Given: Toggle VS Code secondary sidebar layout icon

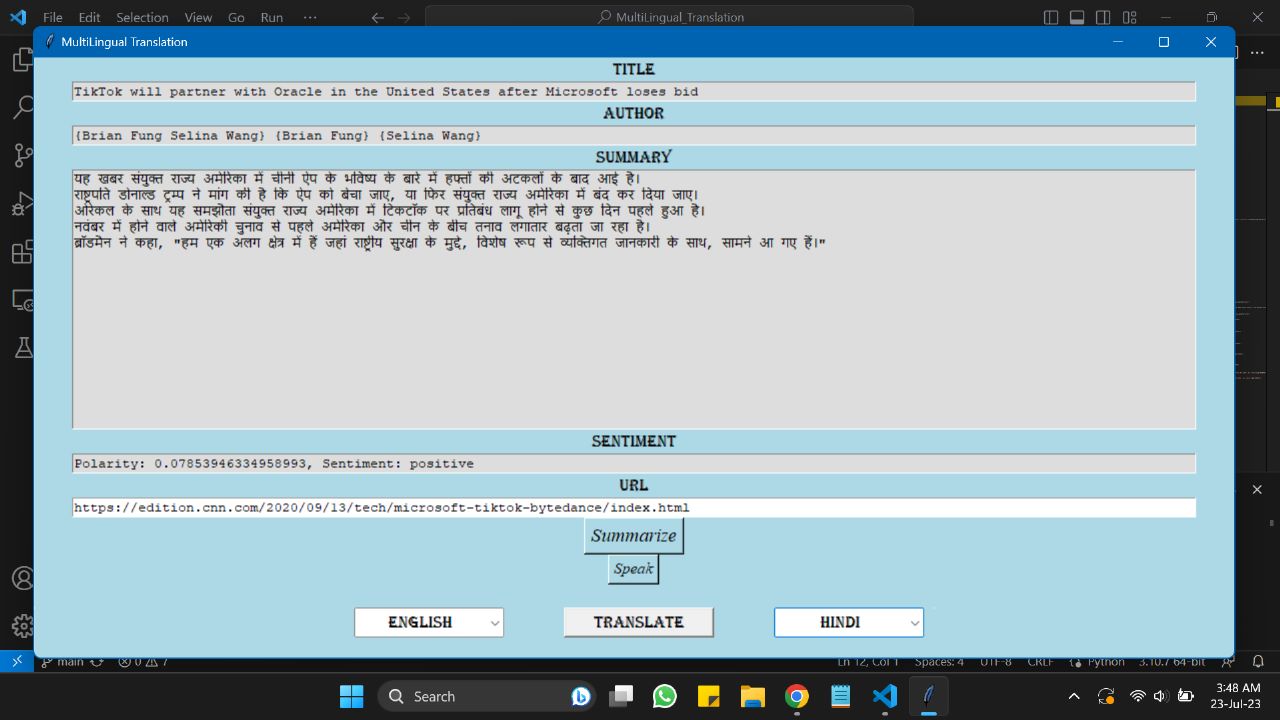Looking at the screenshot, I should point(1103,17).
